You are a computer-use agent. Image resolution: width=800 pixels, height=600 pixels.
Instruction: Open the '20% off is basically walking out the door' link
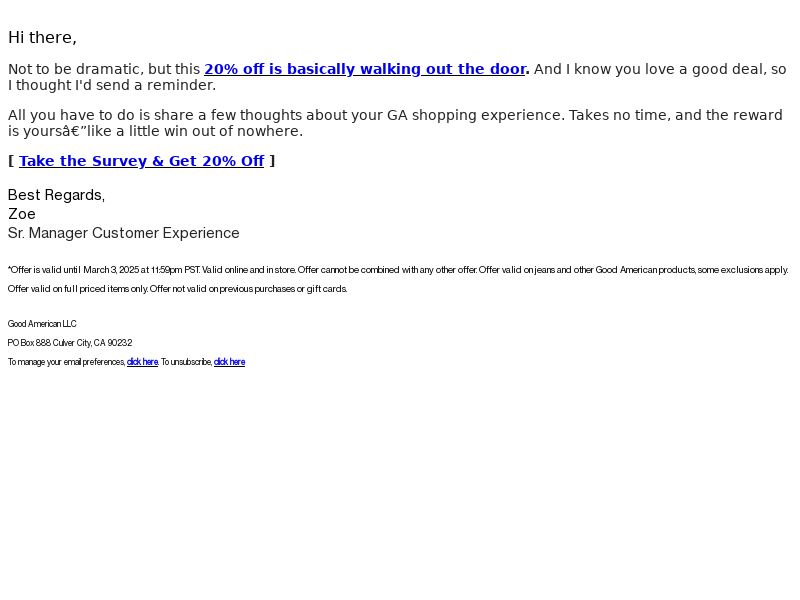(365, 69)
